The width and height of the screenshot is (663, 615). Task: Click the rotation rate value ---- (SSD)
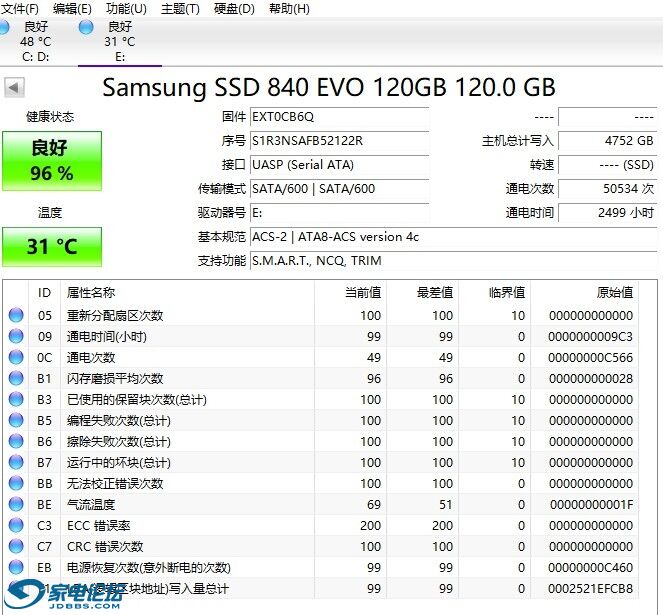[x=608, y=165]
